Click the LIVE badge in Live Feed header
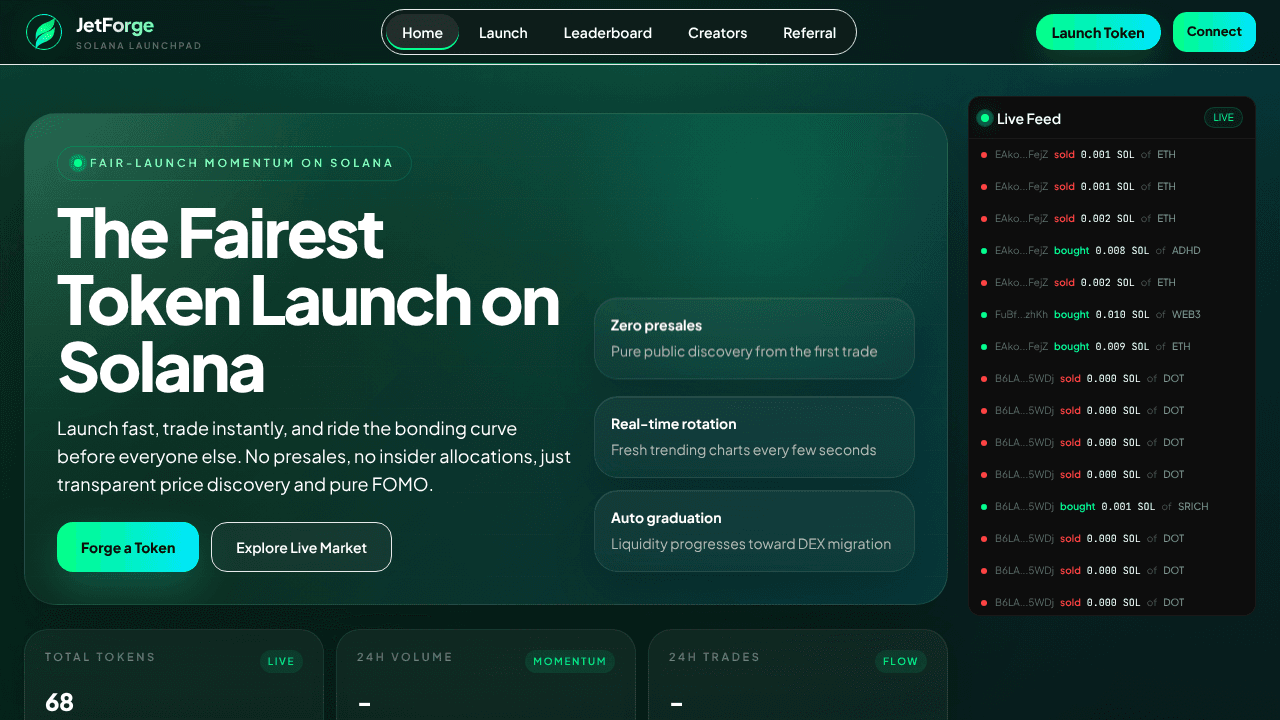 tap(1223, 118)
